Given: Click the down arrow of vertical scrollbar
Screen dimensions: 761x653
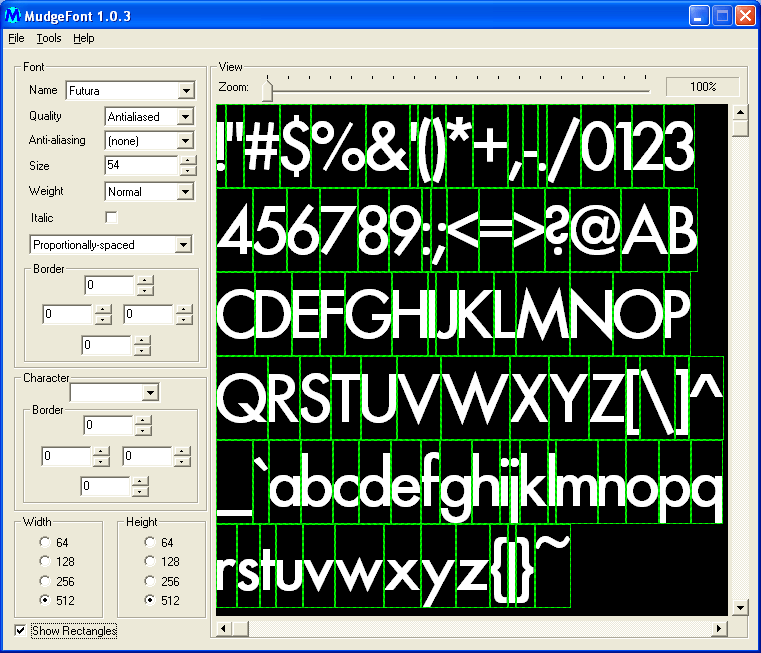Looking at the screenshot, I should (x=740, y=607).
